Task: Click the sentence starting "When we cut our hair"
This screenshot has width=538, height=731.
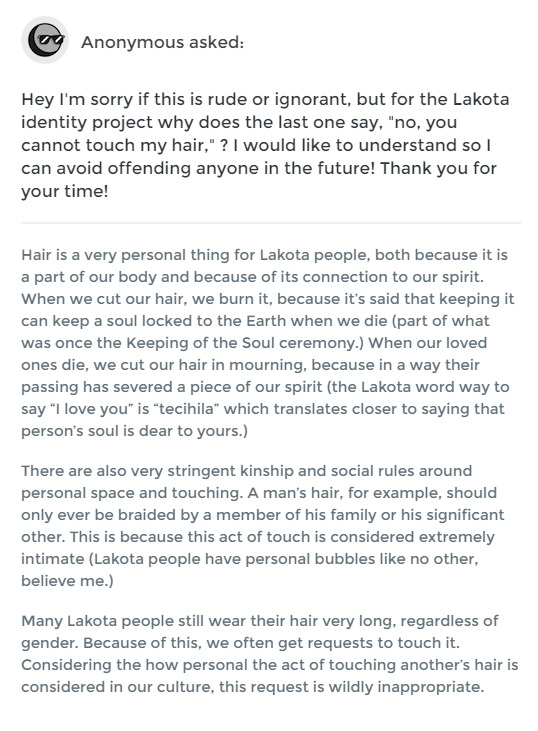Action: (268, 321)
